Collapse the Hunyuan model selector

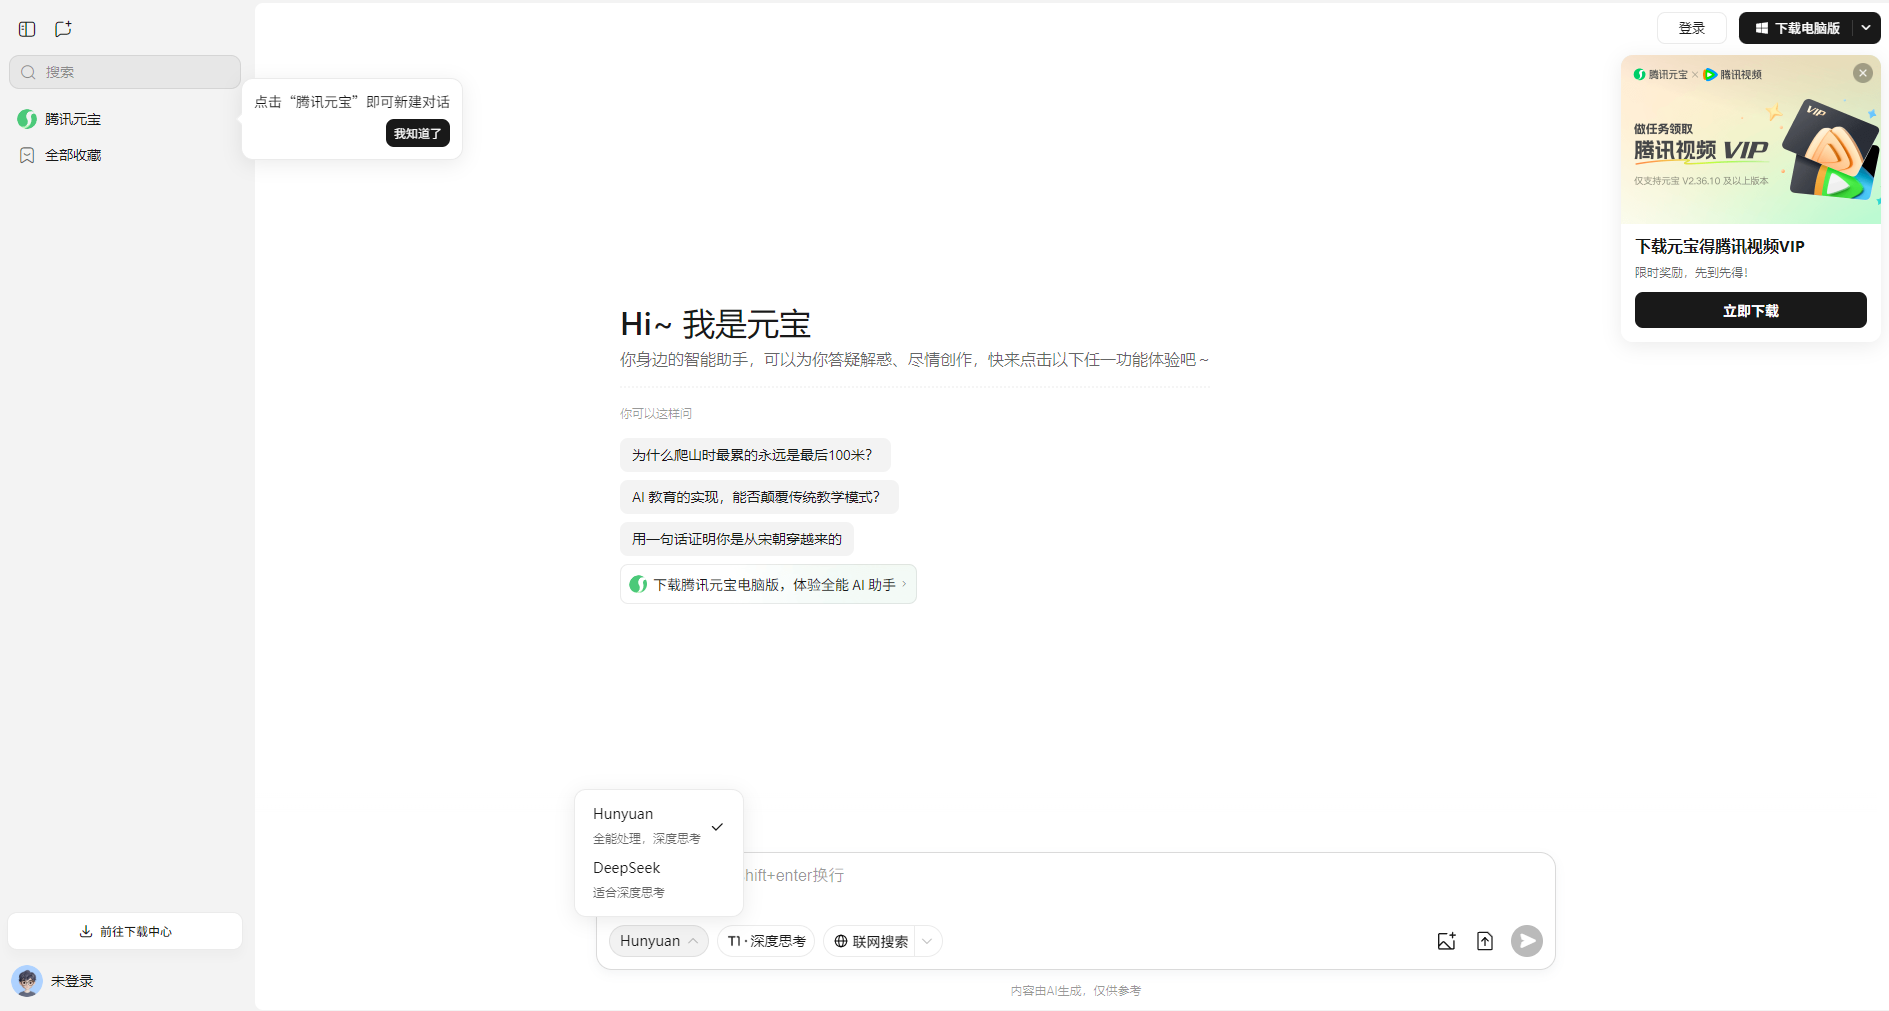coord(659,941)
